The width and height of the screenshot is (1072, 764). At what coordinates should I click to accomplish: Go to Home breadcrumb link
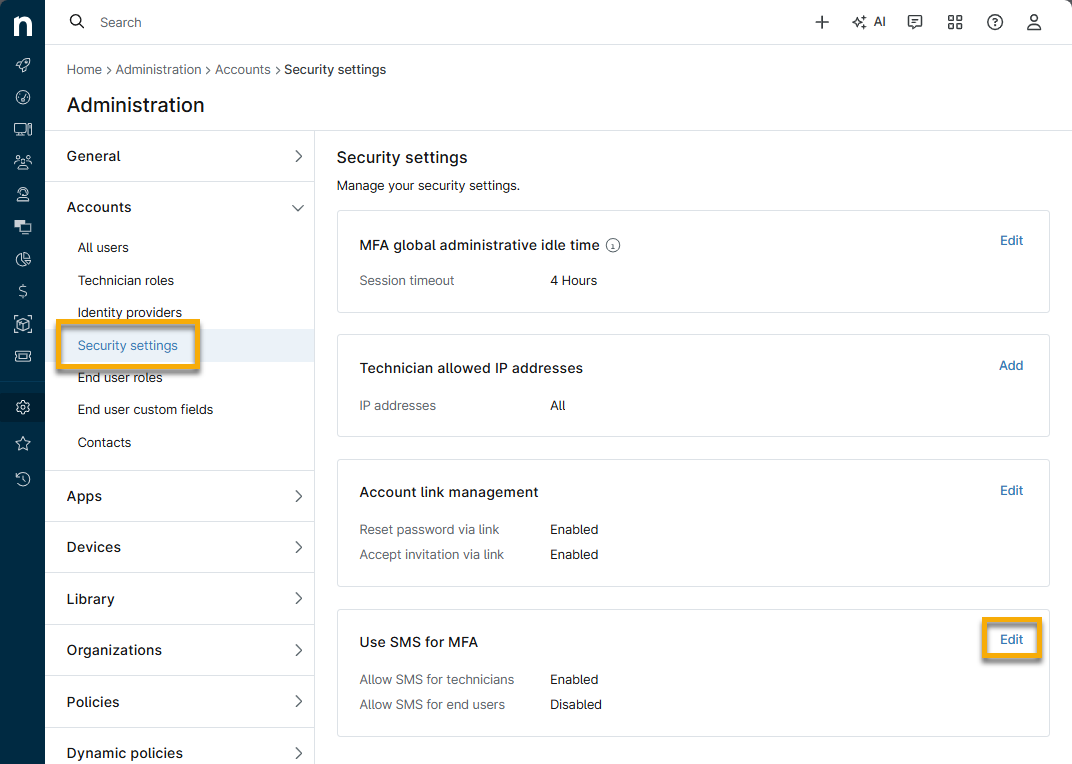click(84, 70)
